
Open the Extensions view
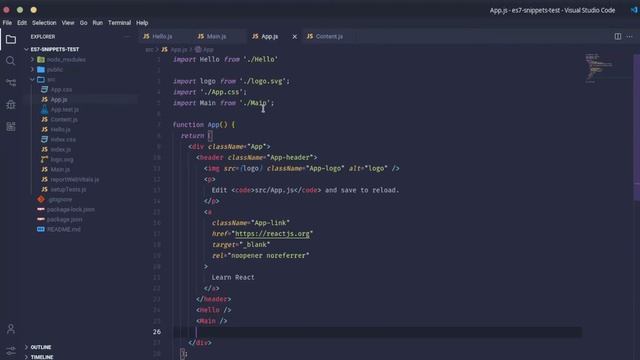[11, 127]
